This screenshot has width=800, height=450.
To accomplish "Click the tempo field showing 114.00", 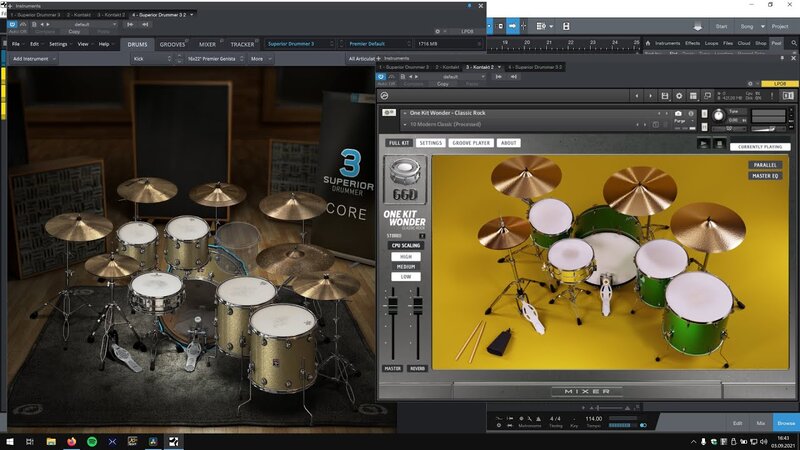I will pos(593,418).
